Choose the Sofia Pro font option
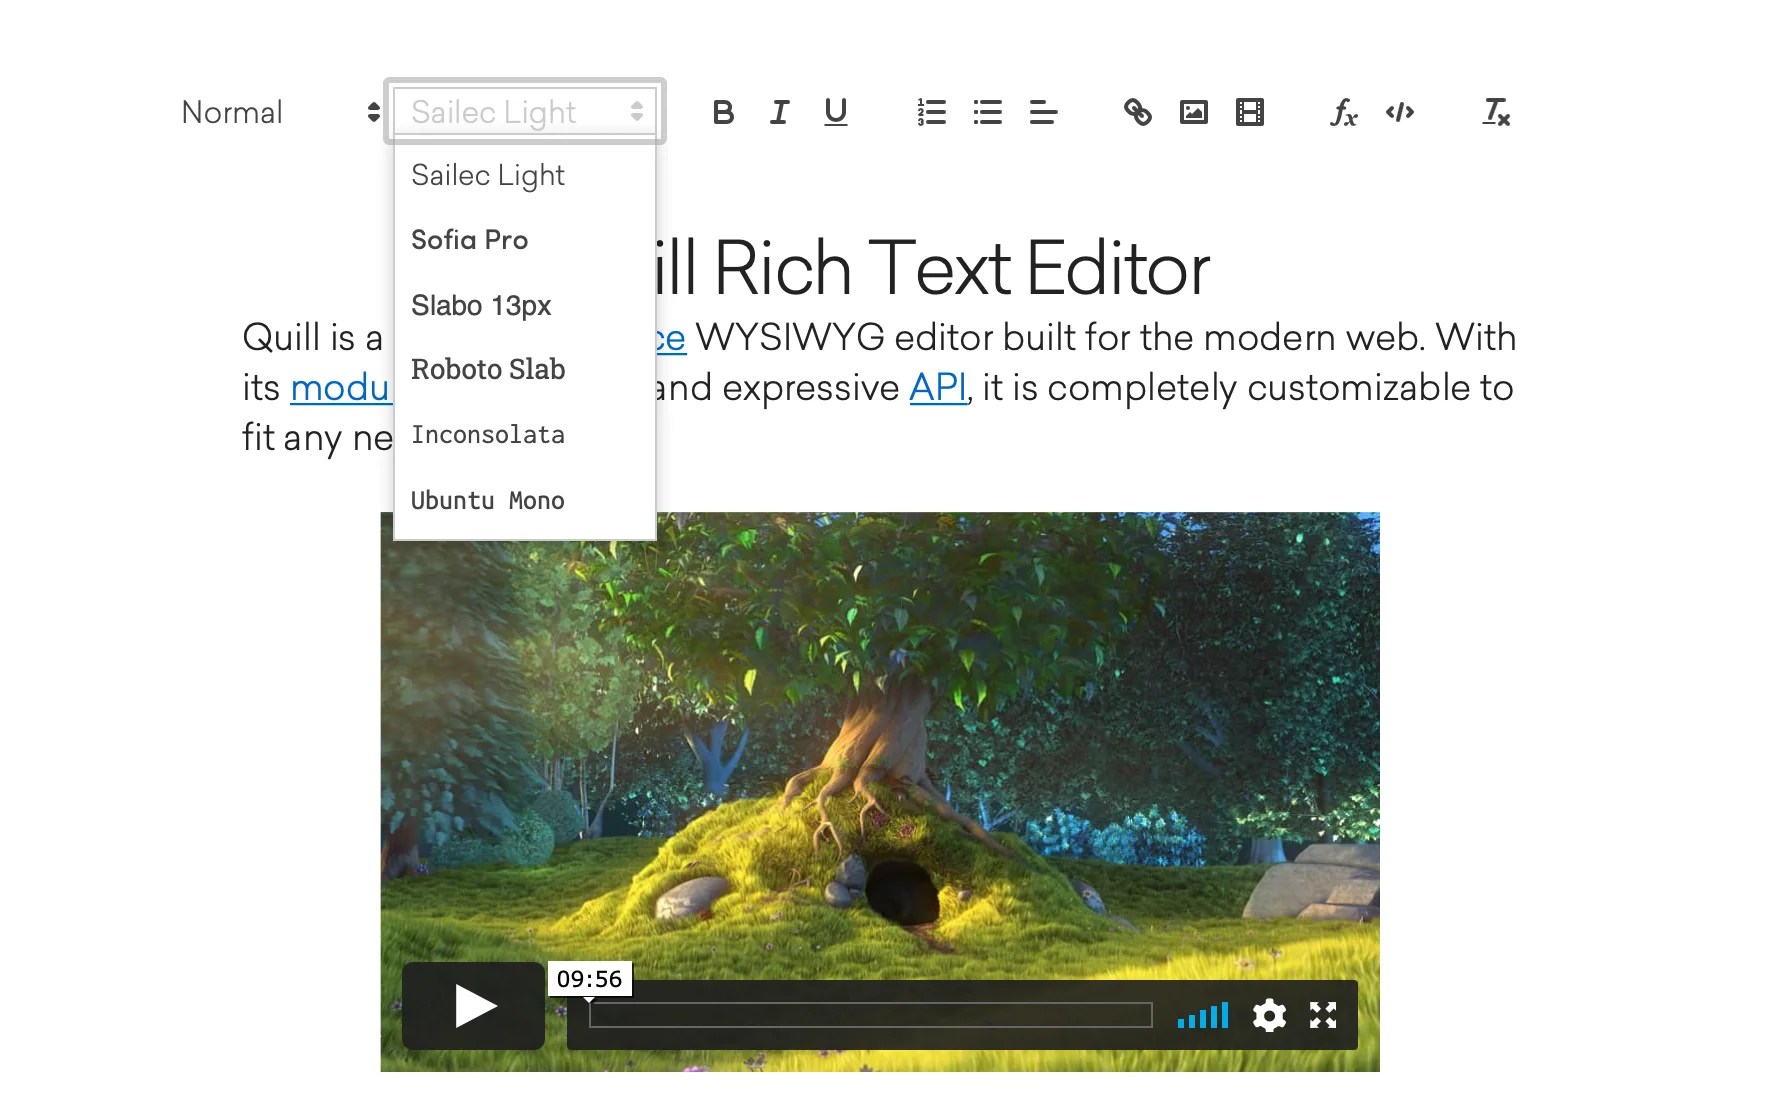 tap(525, 240)
